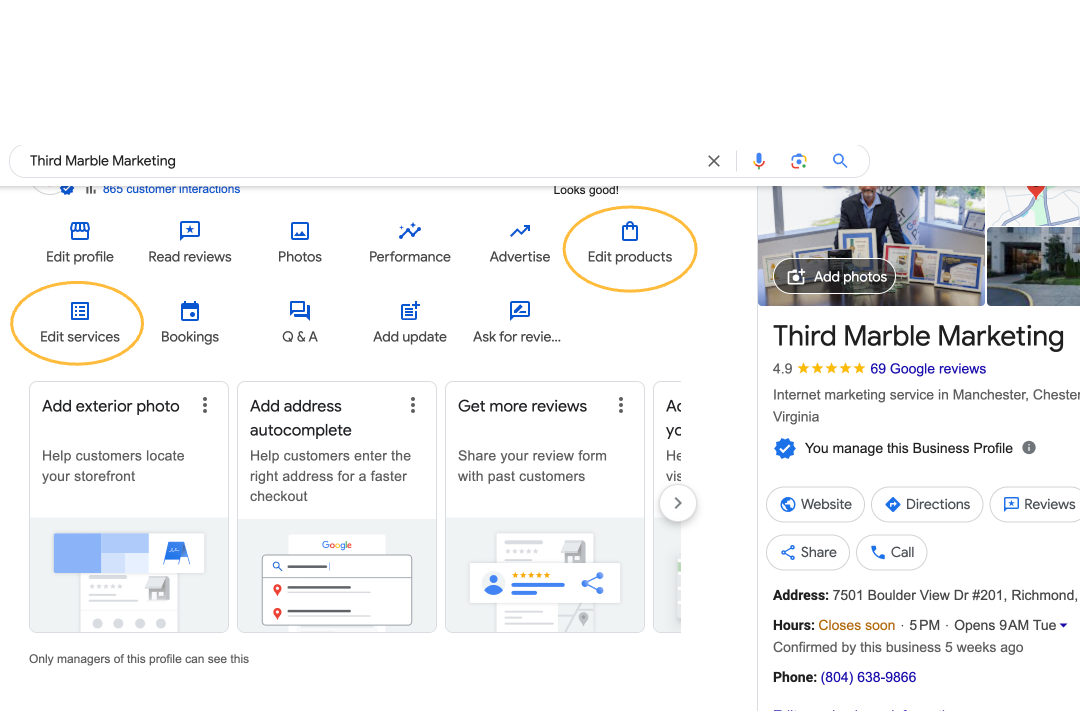The width and height of the screenshot is (1080, 711).
Task: Click the verified checkmark badge
Action: point(785,449)
